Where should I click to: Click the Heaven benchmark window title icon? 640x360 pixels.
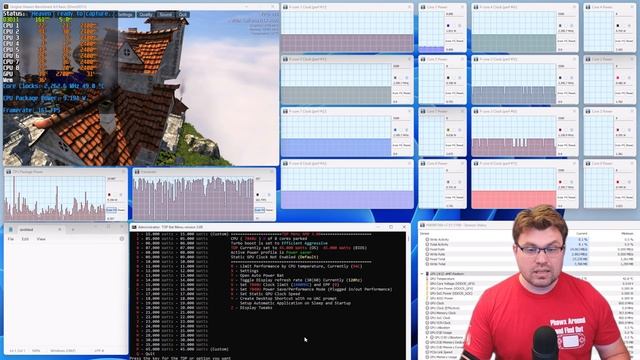(x=6, y=7)
